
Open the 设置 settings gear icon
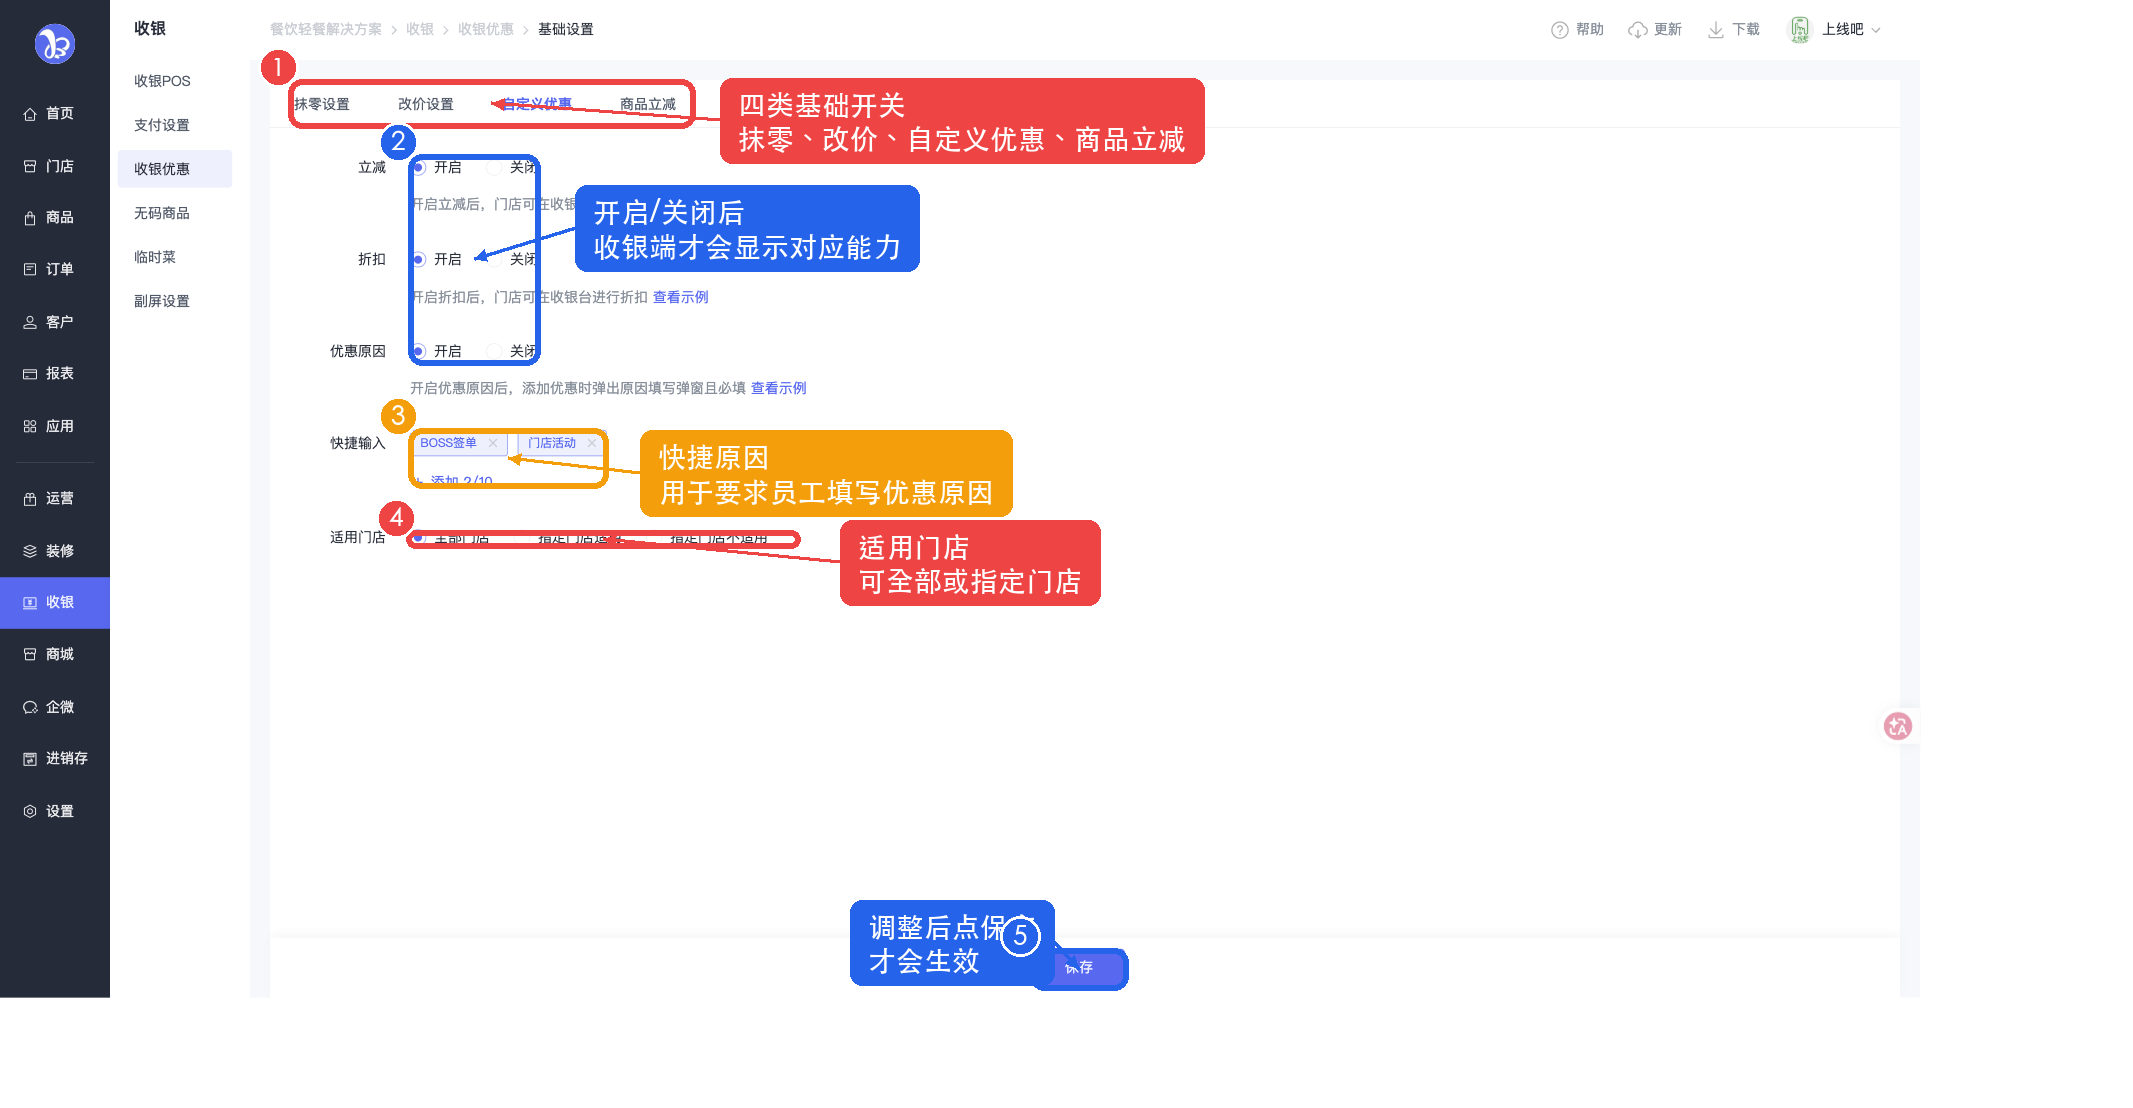[30, 811]
